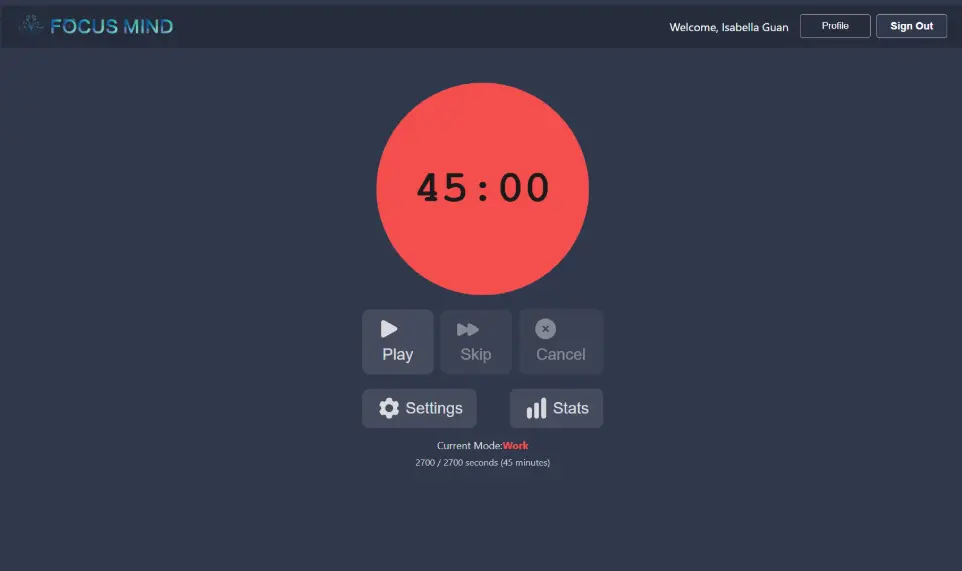The image size is (962, 571).
Task: Click the Current Mode label
Action: tap(469, 446)
